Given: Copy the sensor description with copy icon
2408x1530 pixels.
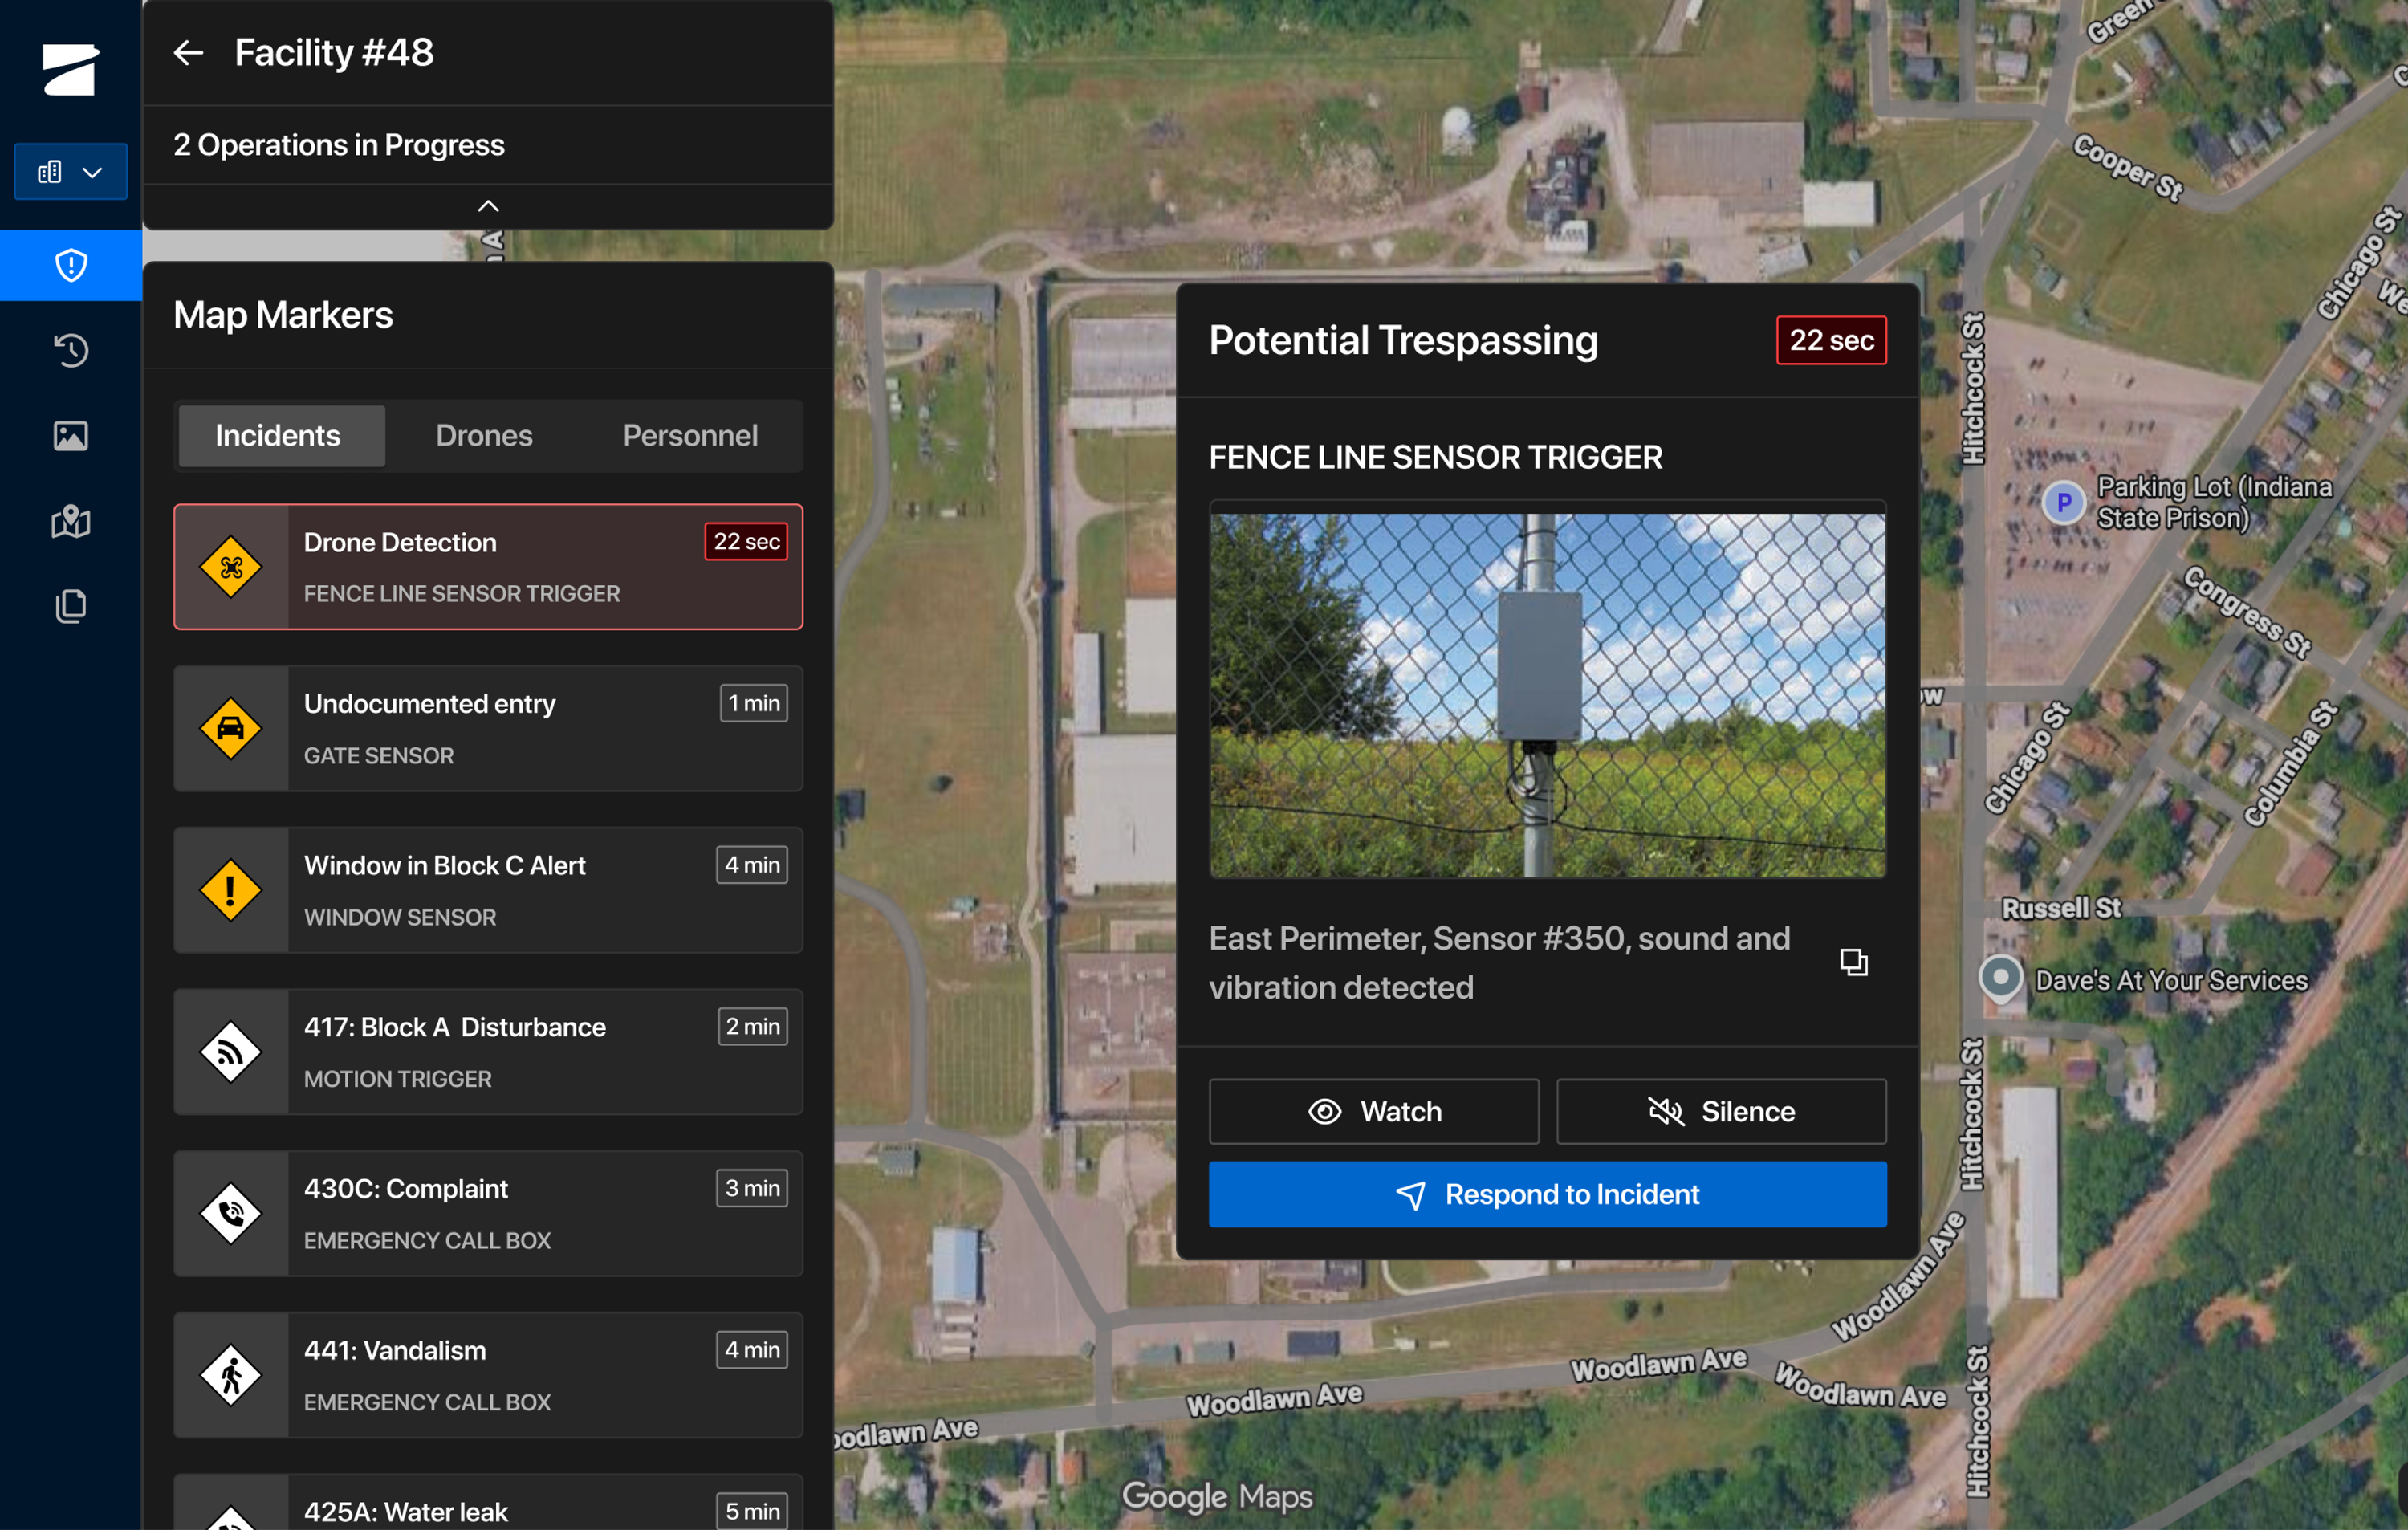Looking at the screenshot, I should pos(1854,962).
